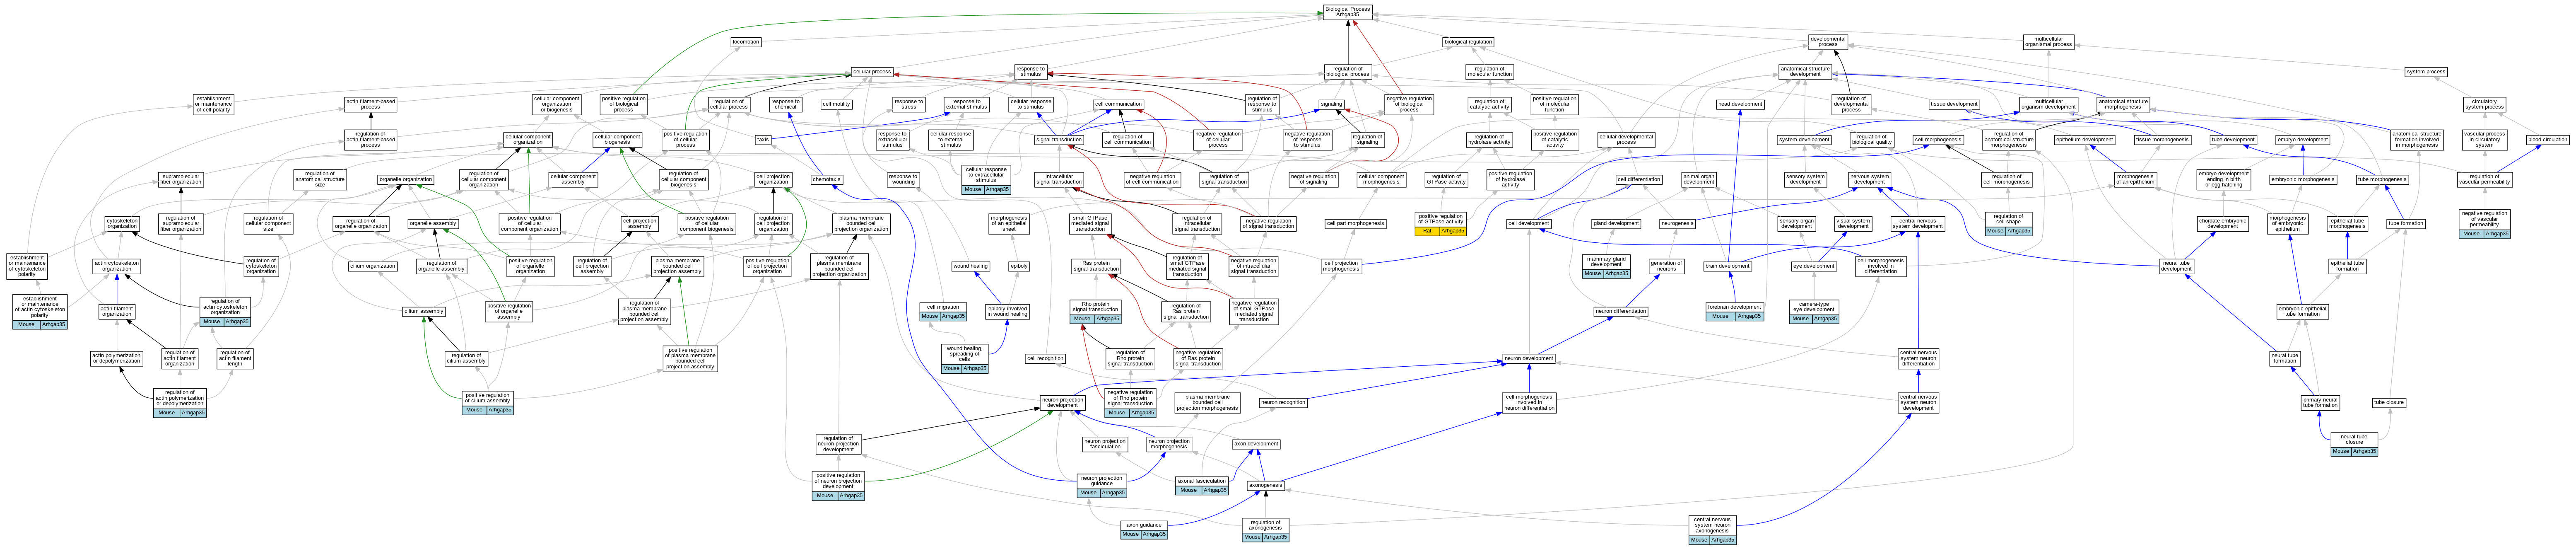Select the locomotion node

tap(746, 42)
